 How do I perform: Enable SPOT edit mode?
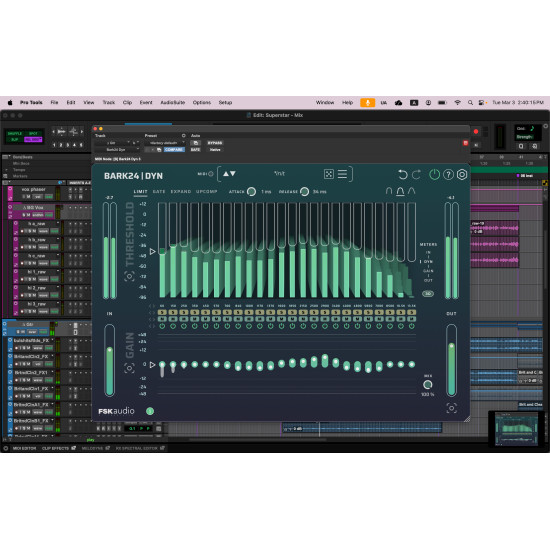33,133
